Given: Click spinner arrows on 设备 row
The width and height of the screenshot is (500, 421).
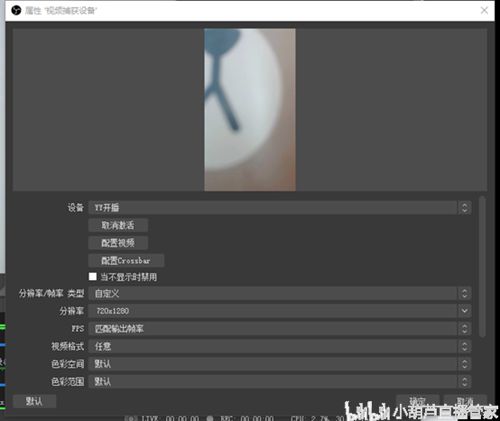Looking at the screenshot, I should 464,208.
